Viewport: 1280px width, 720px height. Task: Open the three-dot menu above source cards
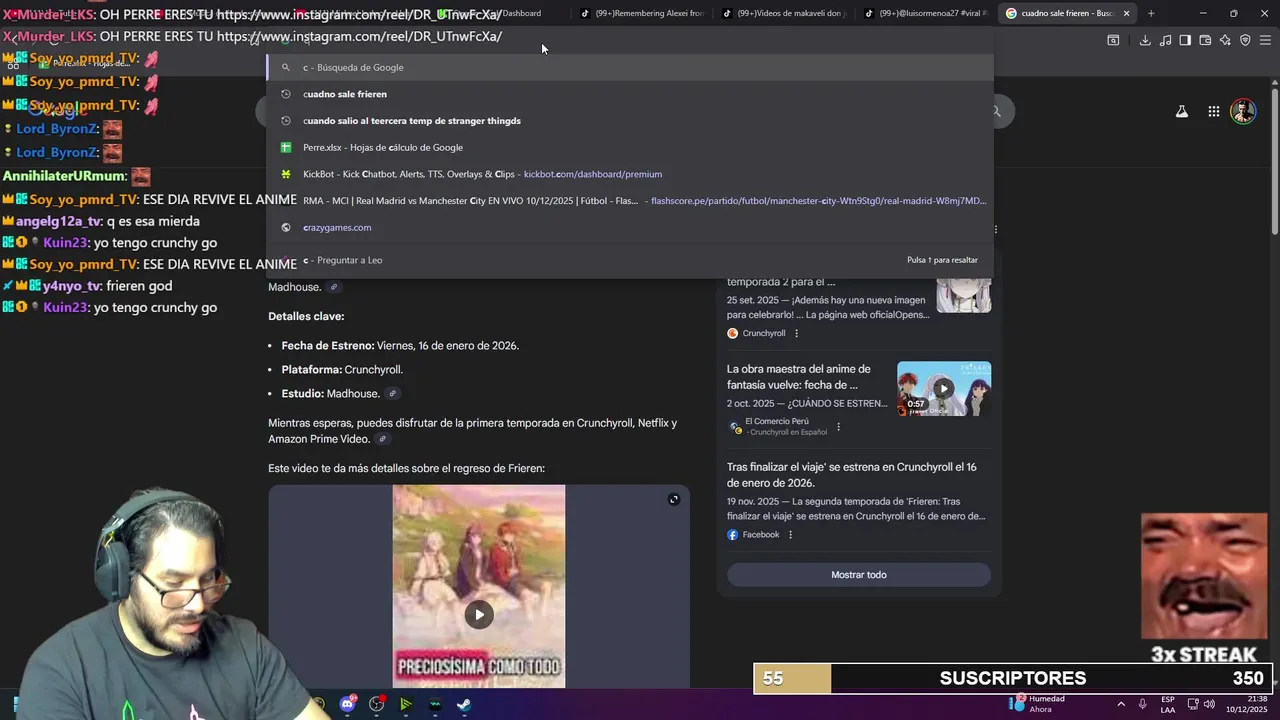pyautogui.click(x=996, y=229)
